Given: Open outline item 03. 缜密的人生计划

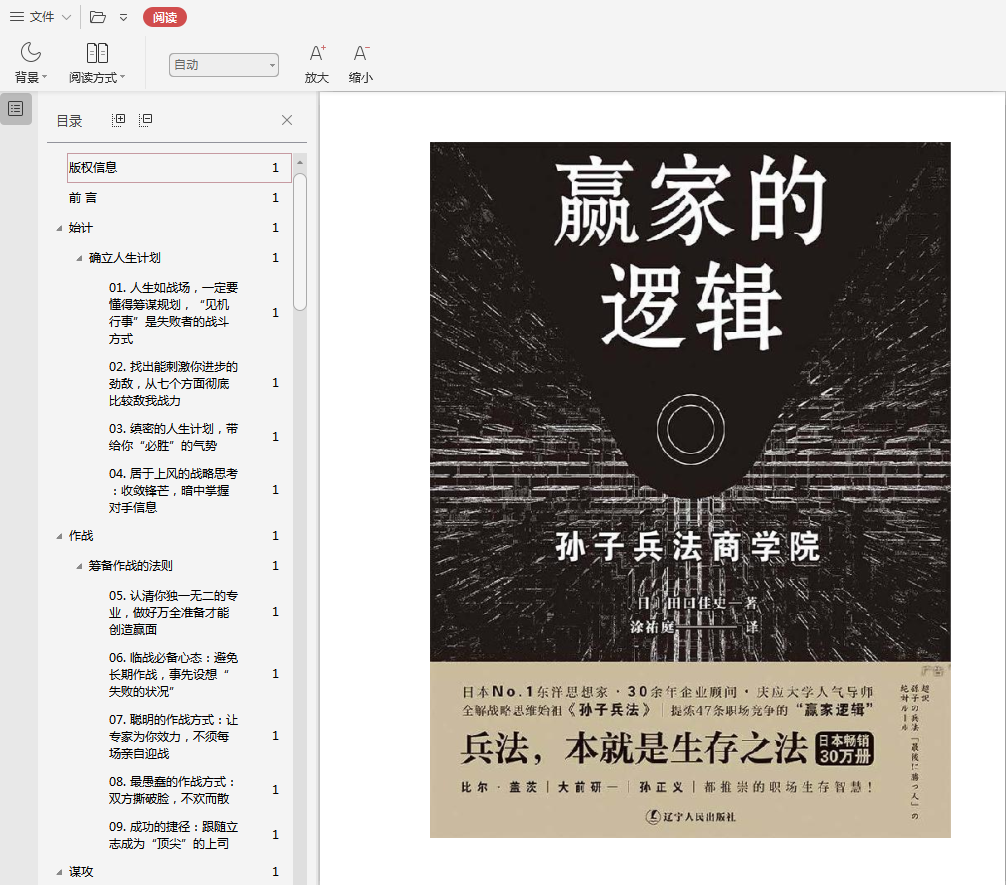Looking at the screenshot, I should 173,437.
